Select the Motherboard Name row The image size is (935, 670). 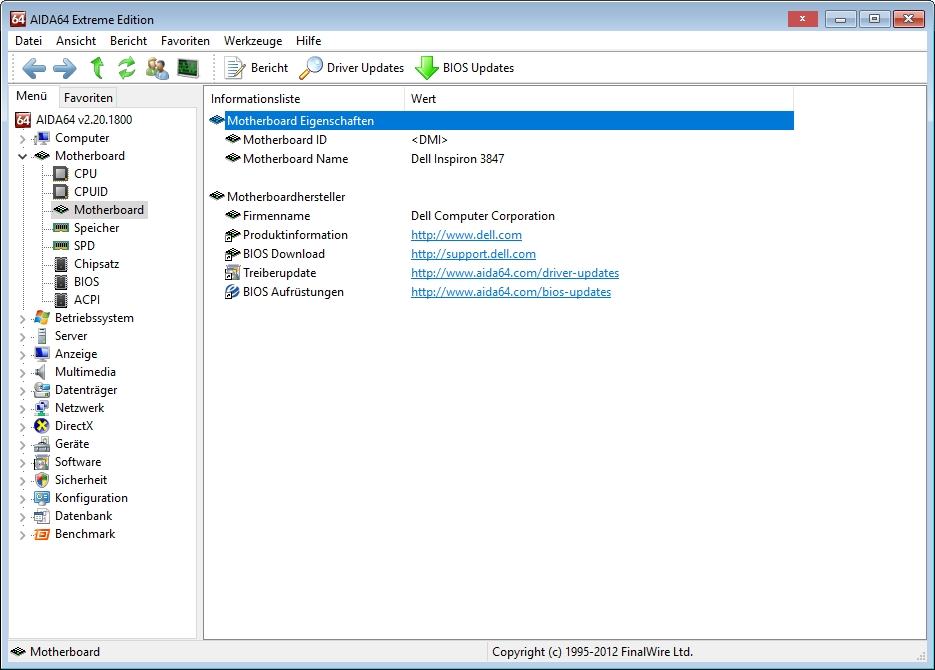tap(501, 159)
